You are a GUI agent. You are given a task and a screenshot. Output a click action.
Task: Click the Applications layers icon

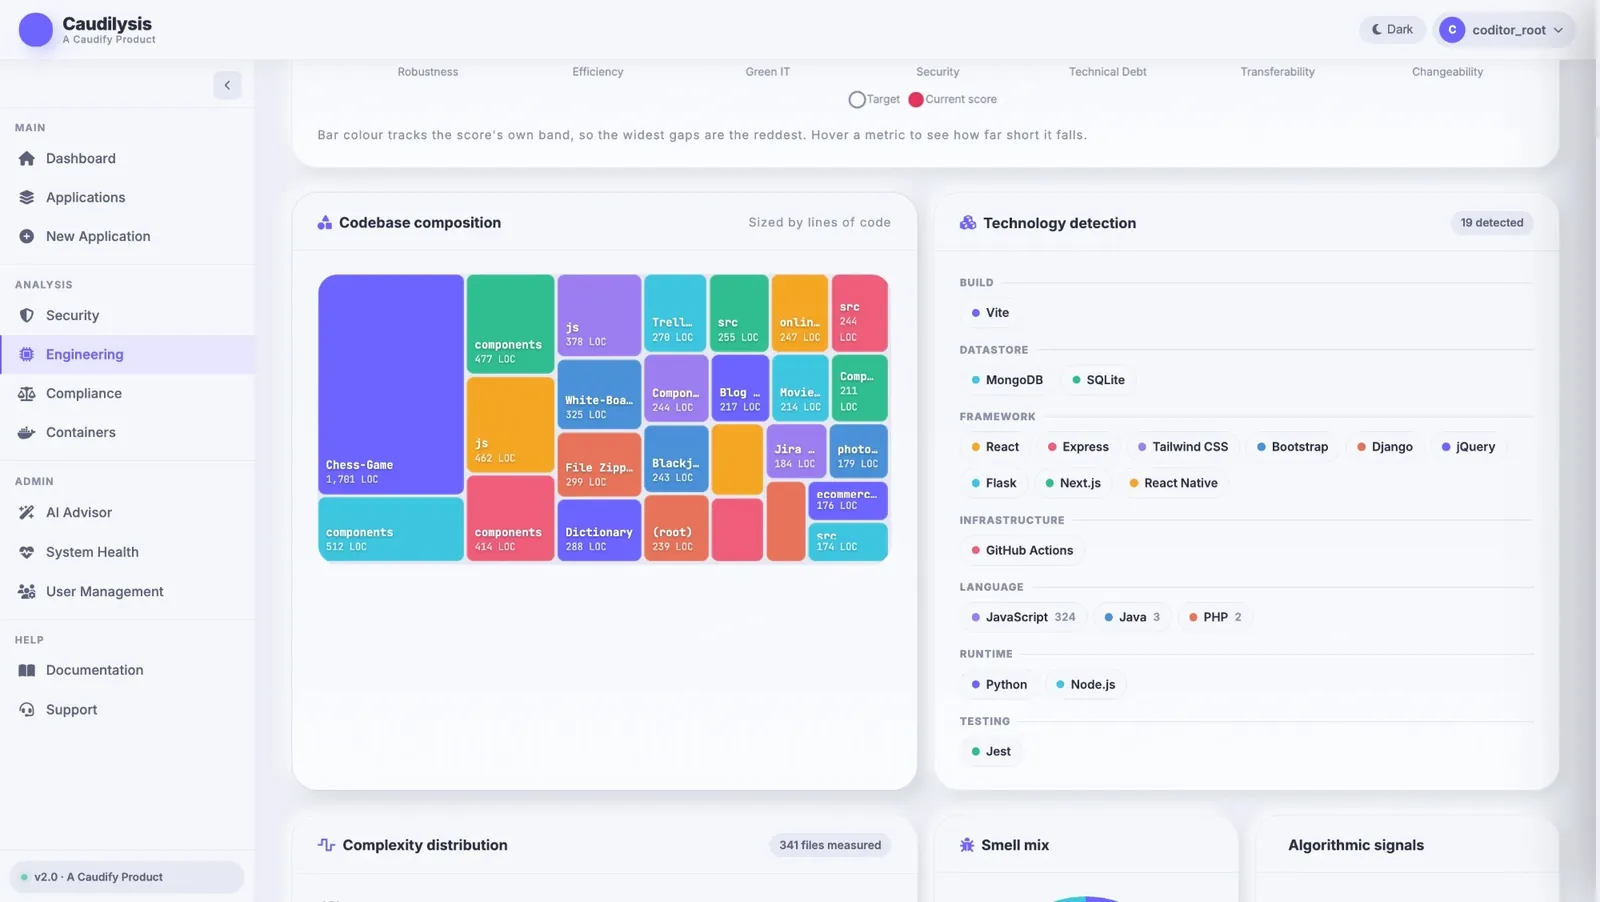pyautogui.click(x=27, y=197)
